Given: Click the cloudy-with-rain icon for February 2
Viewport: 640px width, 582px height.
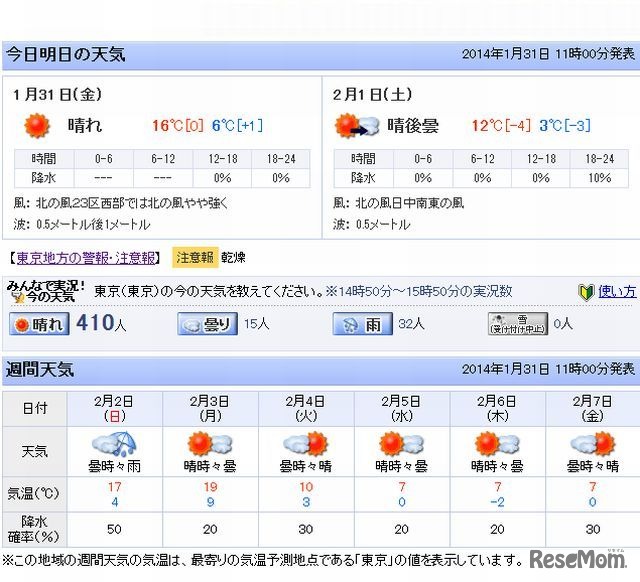Looking at the screenshot, I should tap(114, 444).
